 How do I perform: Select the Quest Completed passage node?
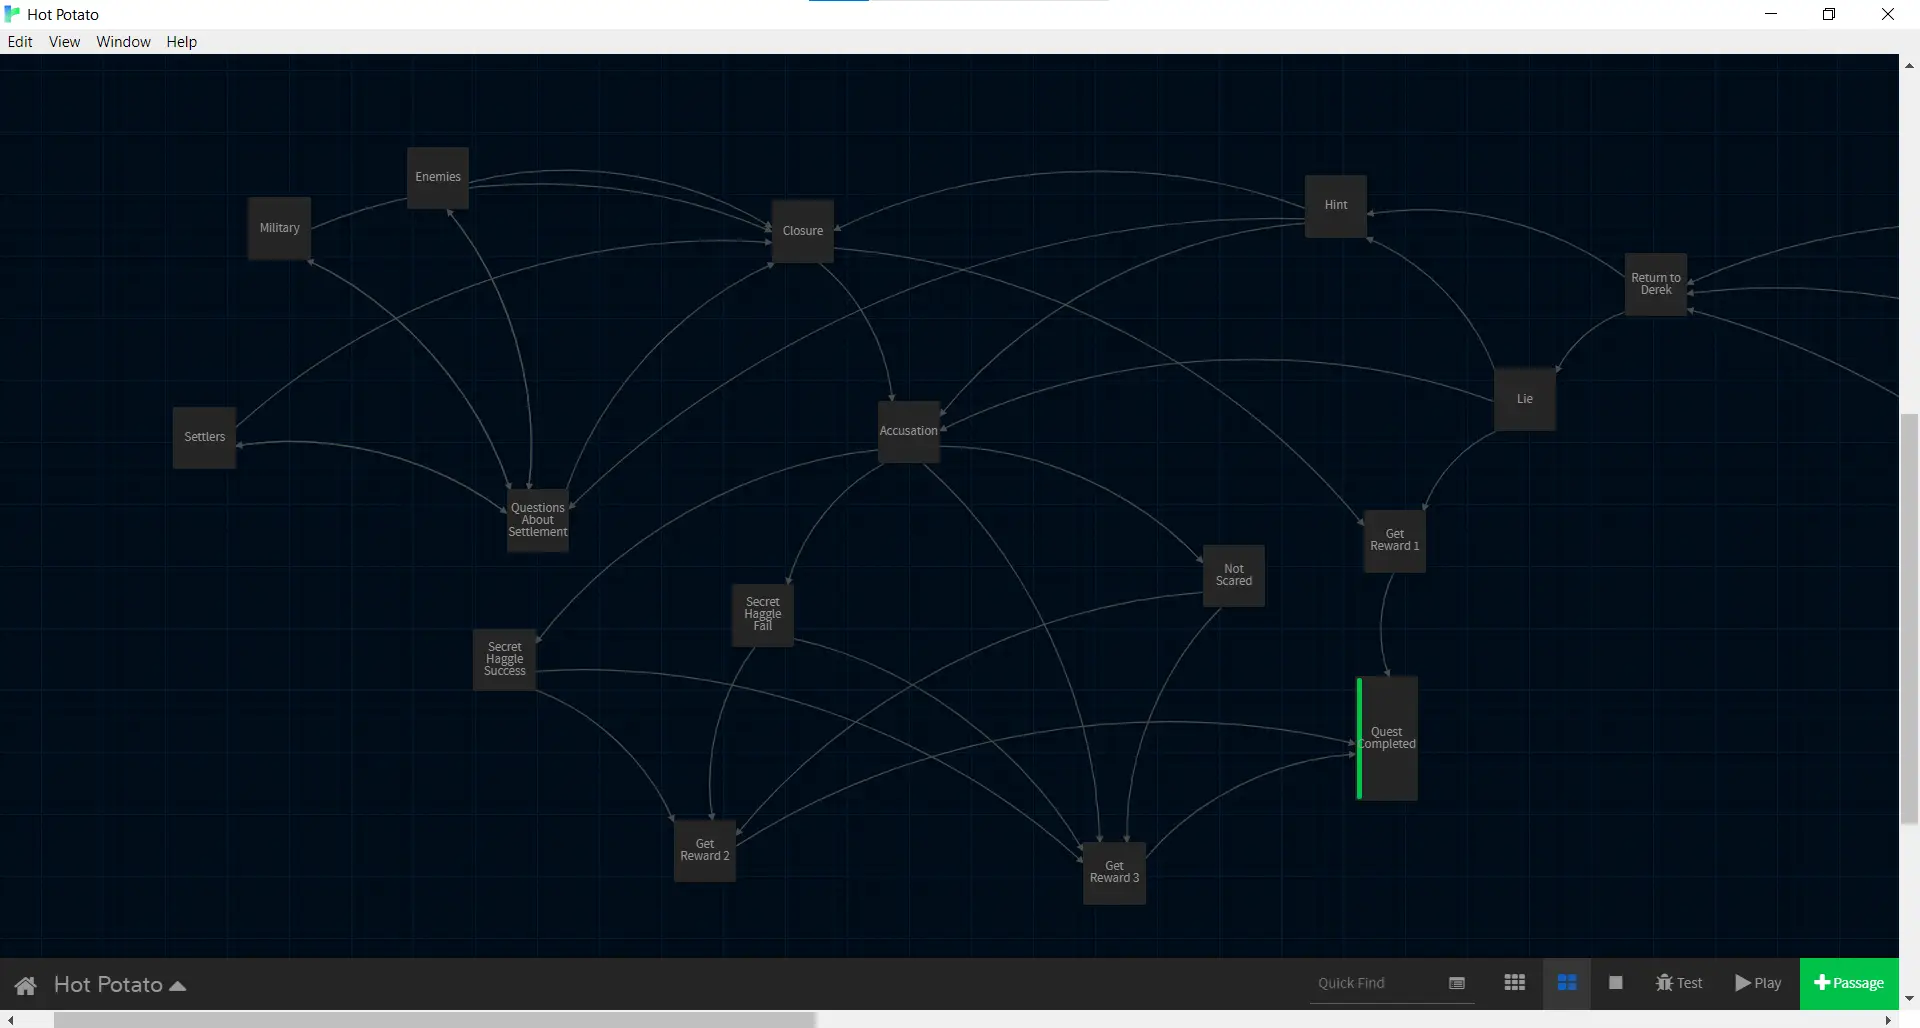(1388, 737)
